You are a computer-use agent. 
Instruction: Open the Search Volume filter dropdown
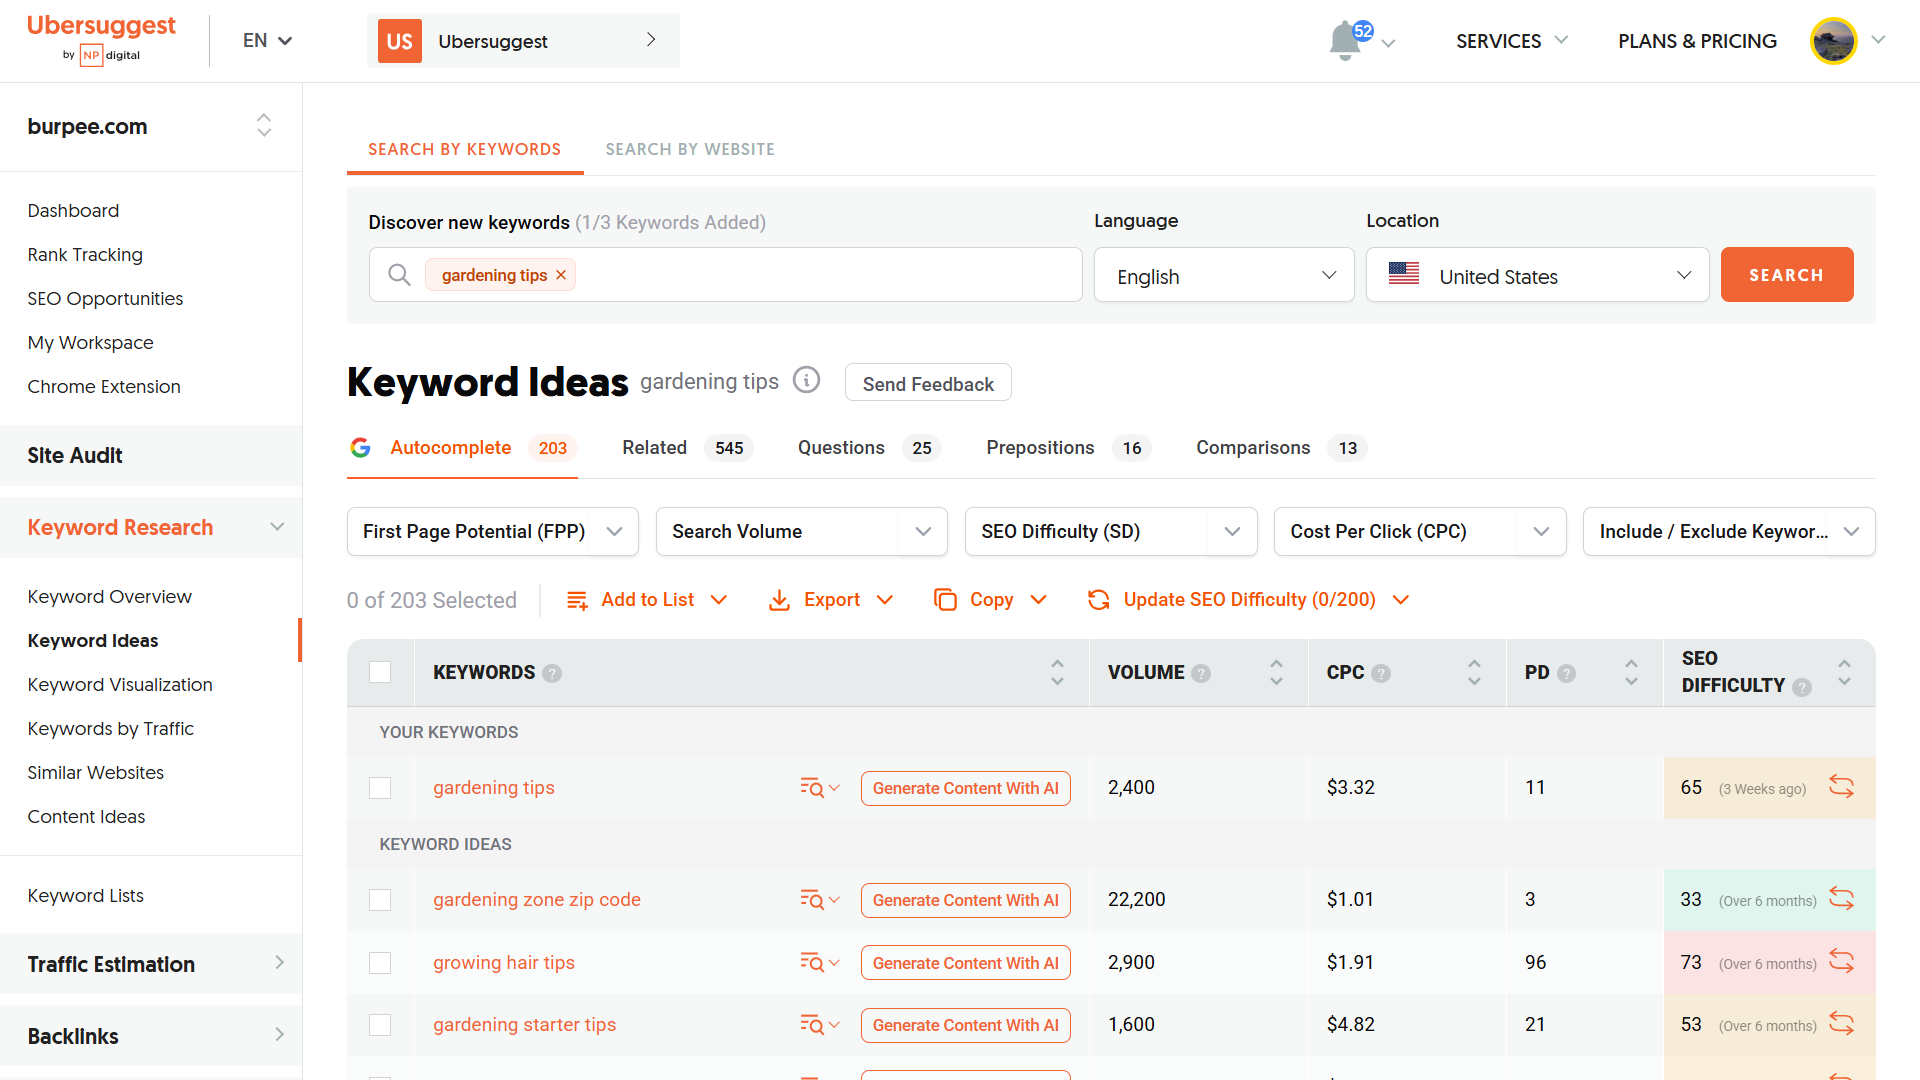[x=802, y=531]
